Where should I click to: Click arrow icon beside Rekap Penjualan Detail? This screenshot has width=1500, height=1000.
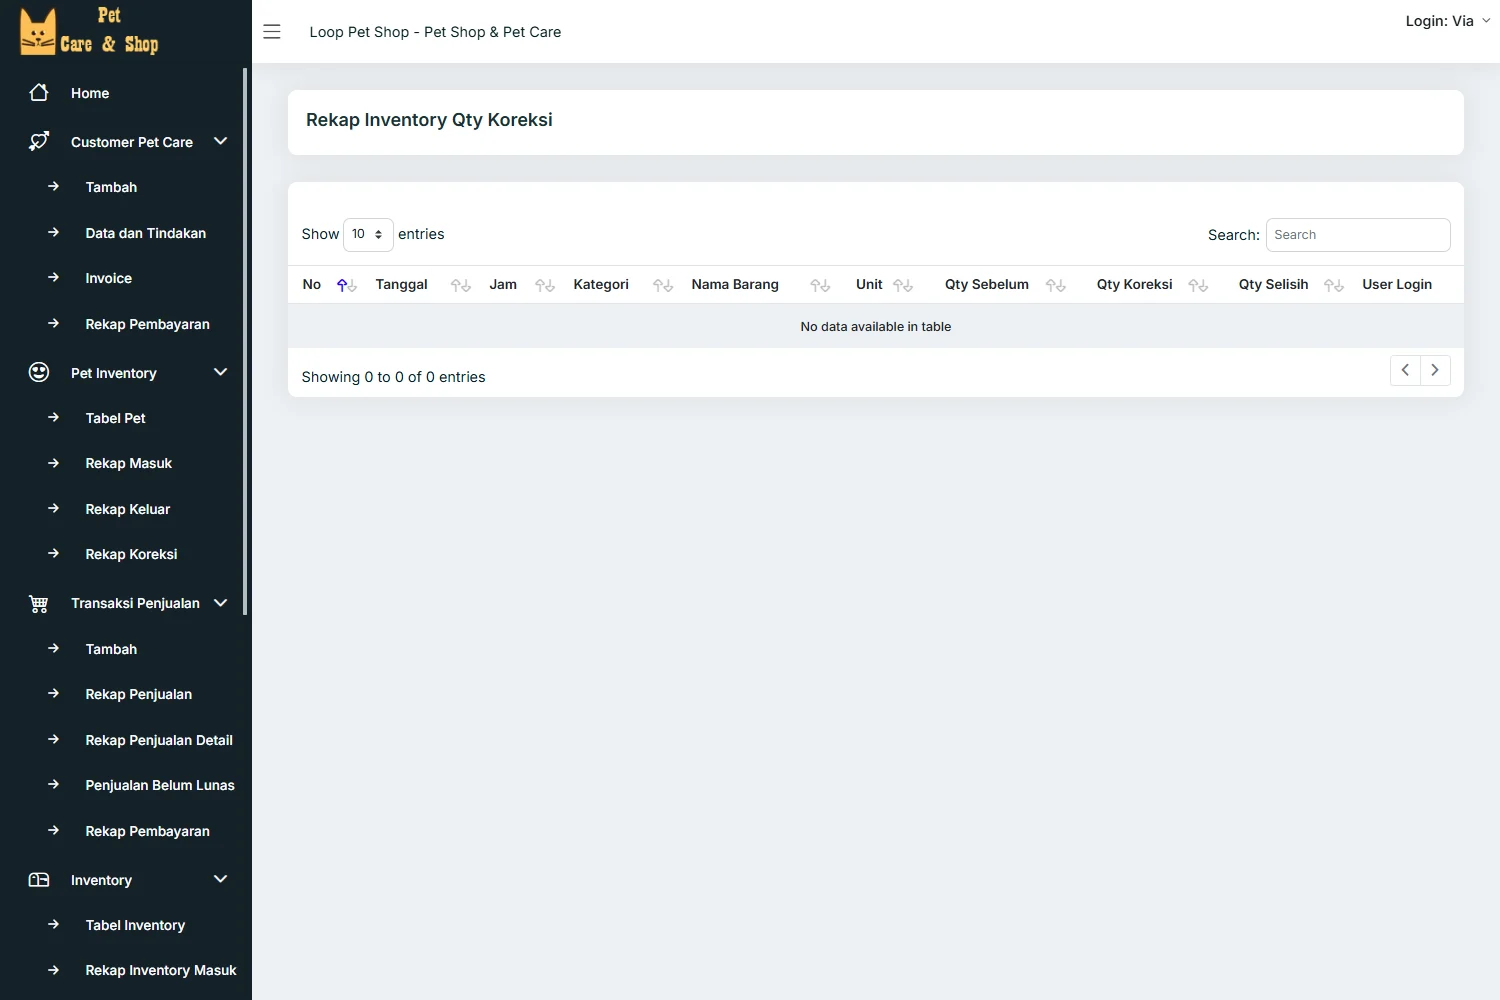[54, 739]
